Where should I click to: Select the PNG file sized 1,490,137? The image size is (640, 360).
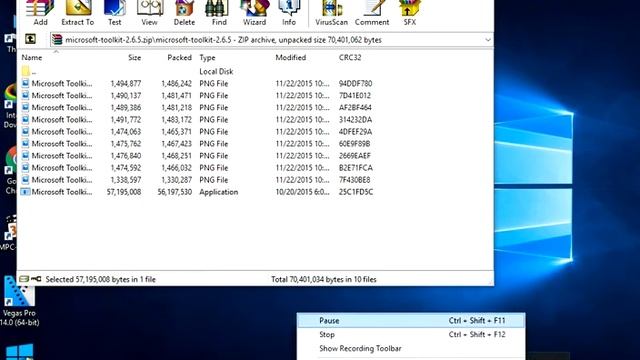click(197, 96)
